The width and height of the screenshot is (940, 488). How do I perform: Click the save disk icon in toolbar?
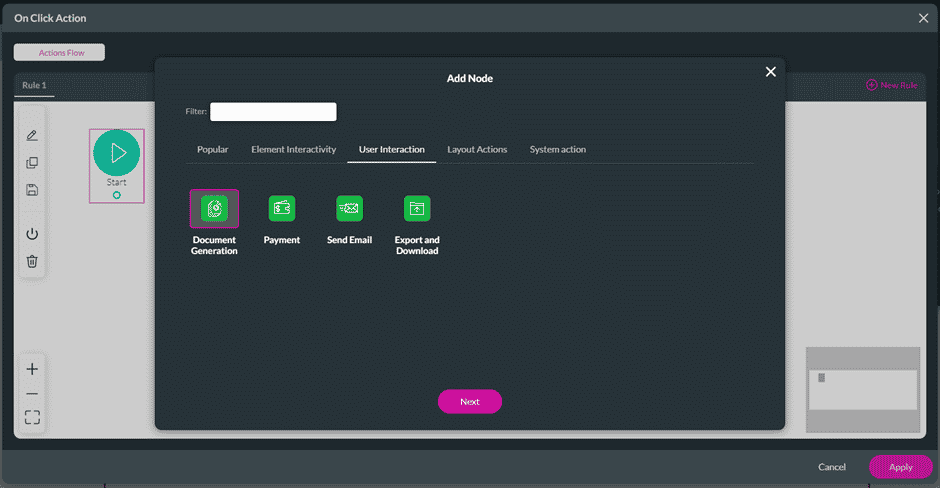32,190
